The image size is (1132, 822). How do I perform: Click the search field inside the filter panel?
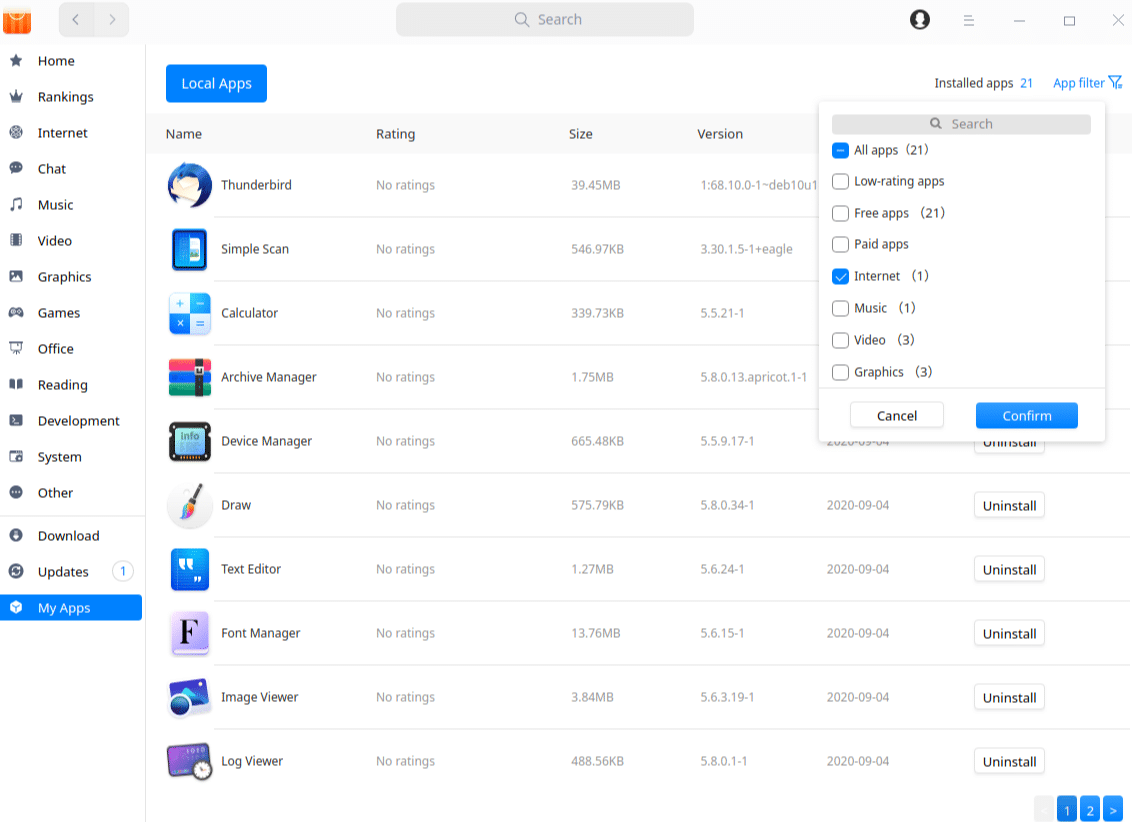click(960, 123)
